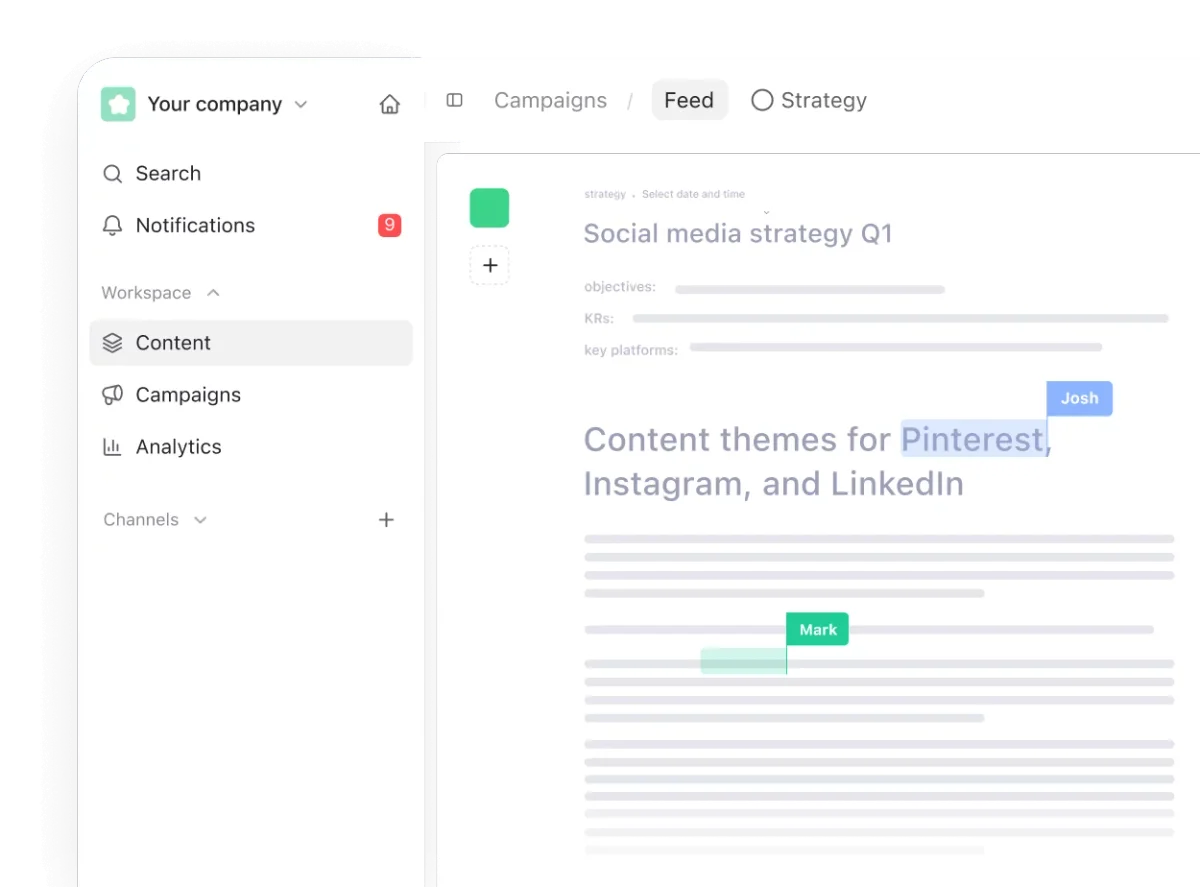This screenshot has height=887, width=1200.
Task: Expand the Channels section
Action: [199, 519]
